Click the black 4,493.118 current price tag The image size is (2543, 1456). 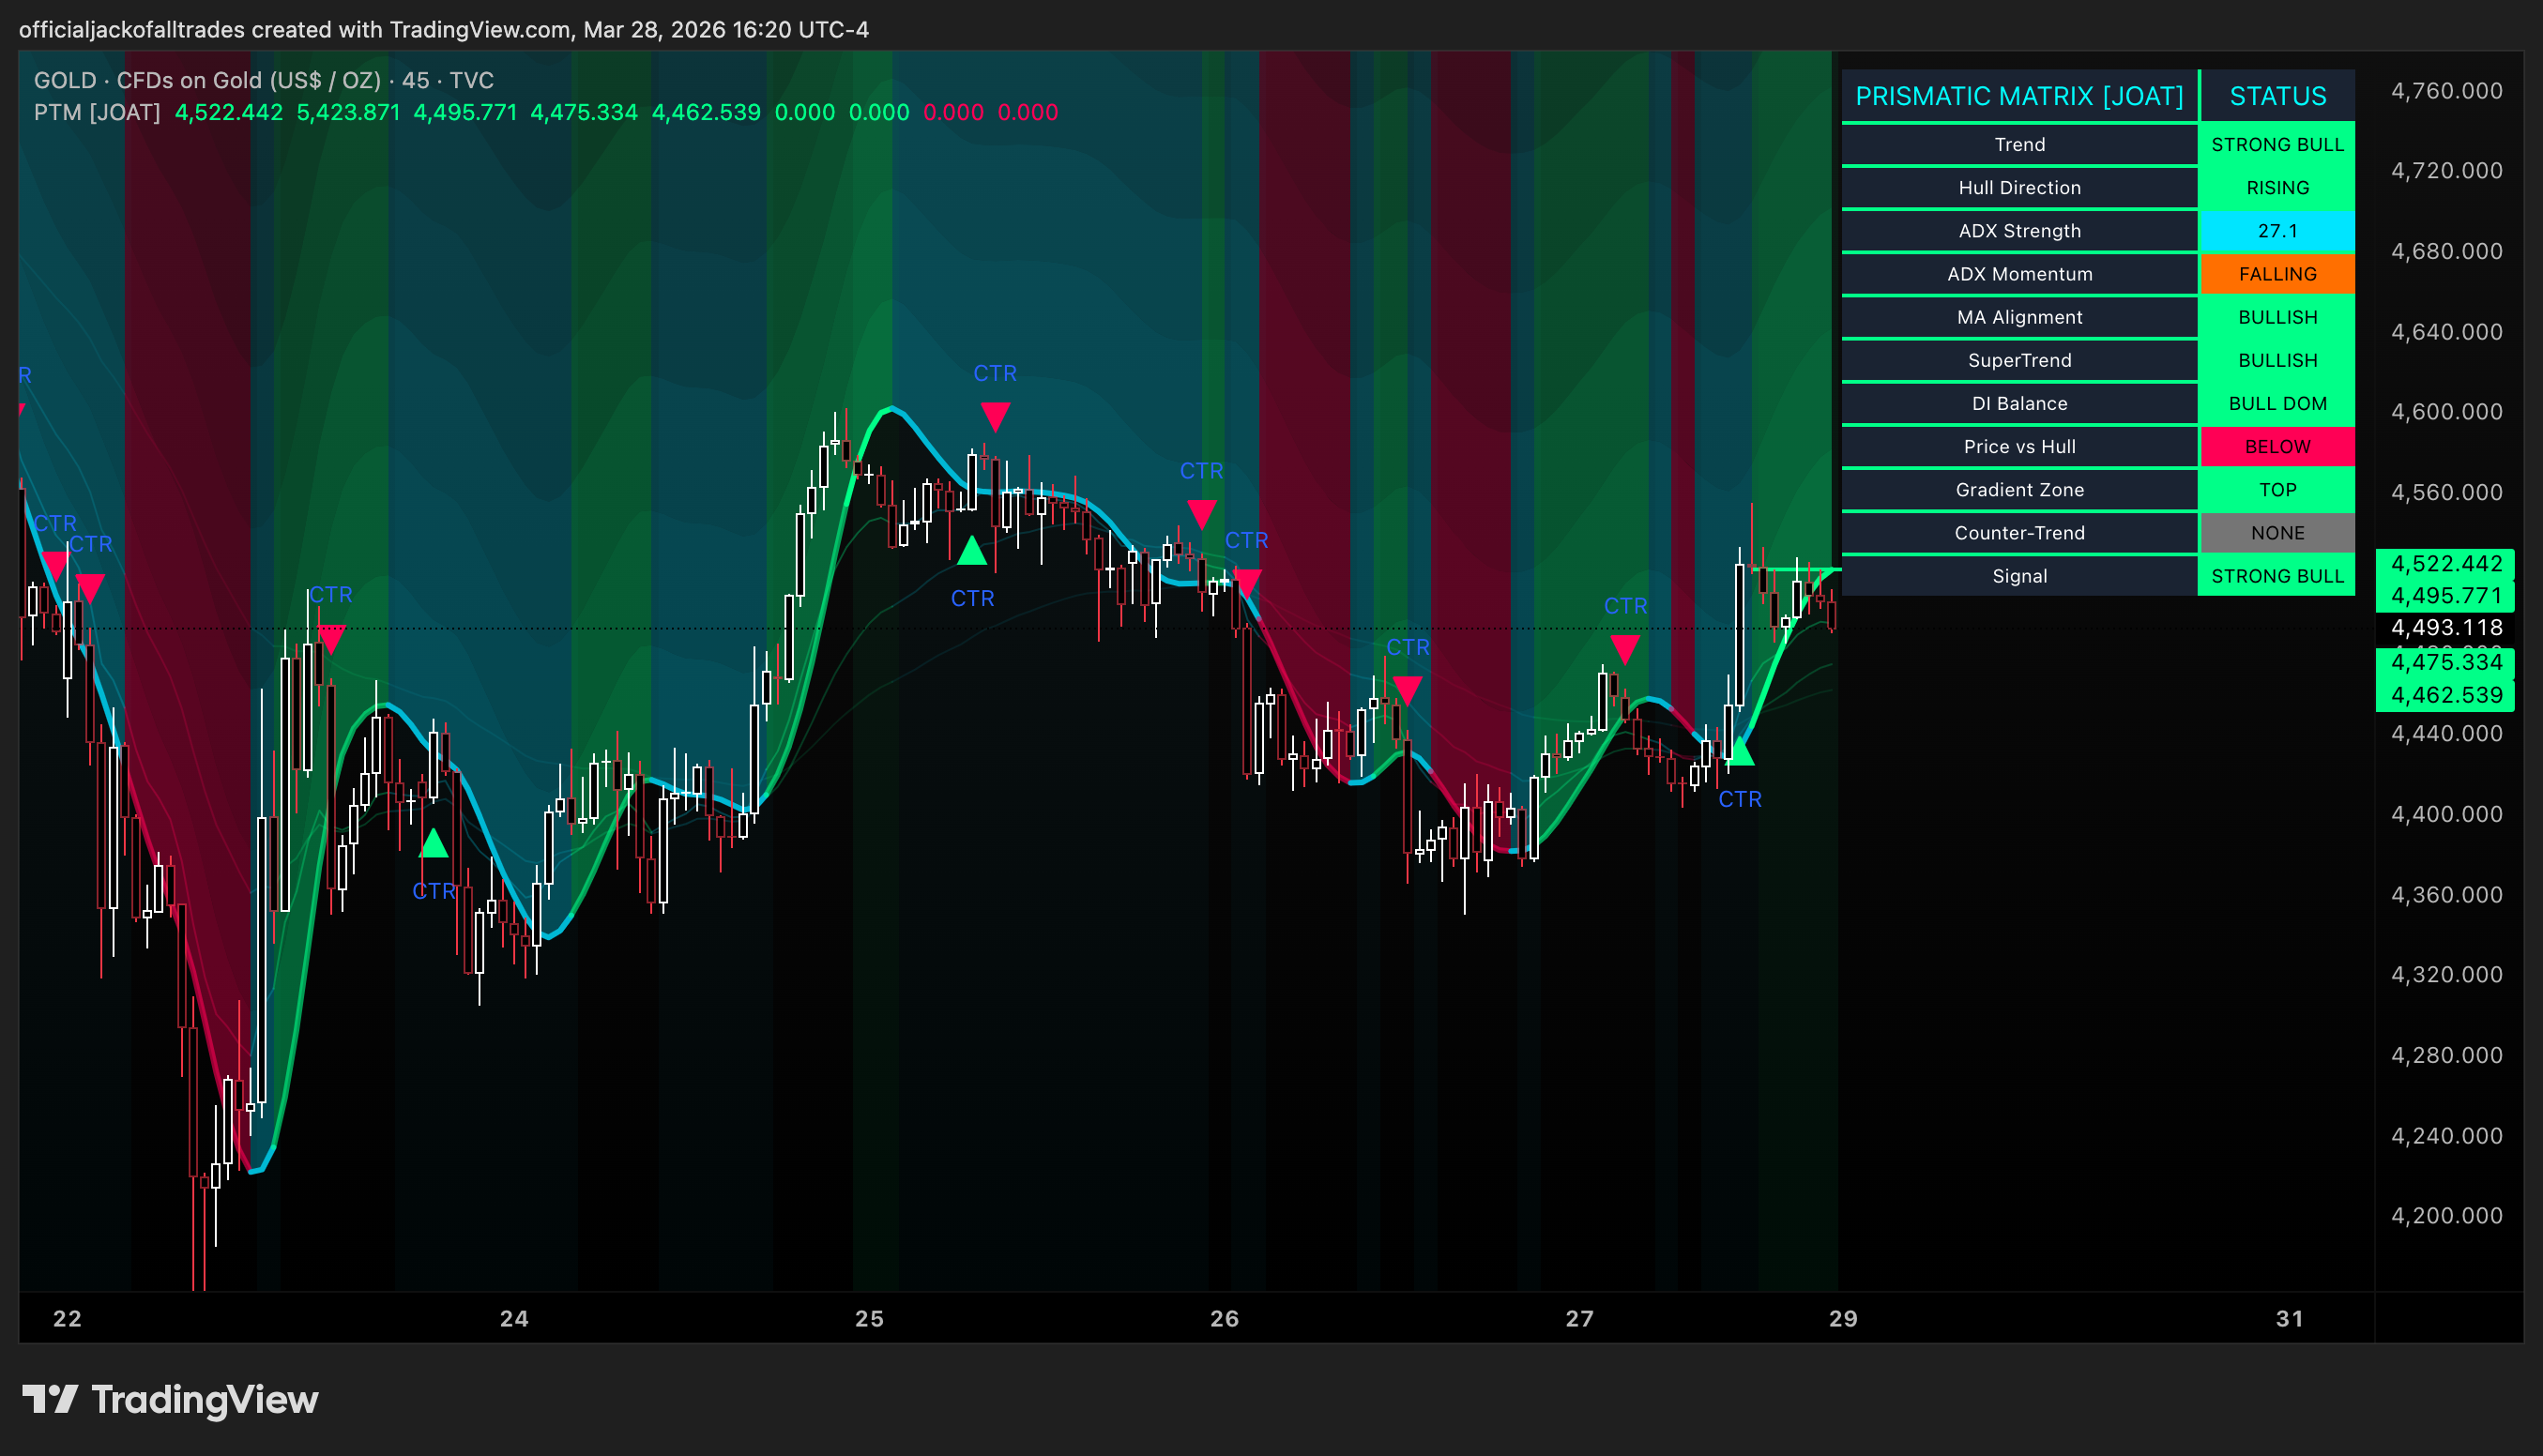(x=2446, y=628)
